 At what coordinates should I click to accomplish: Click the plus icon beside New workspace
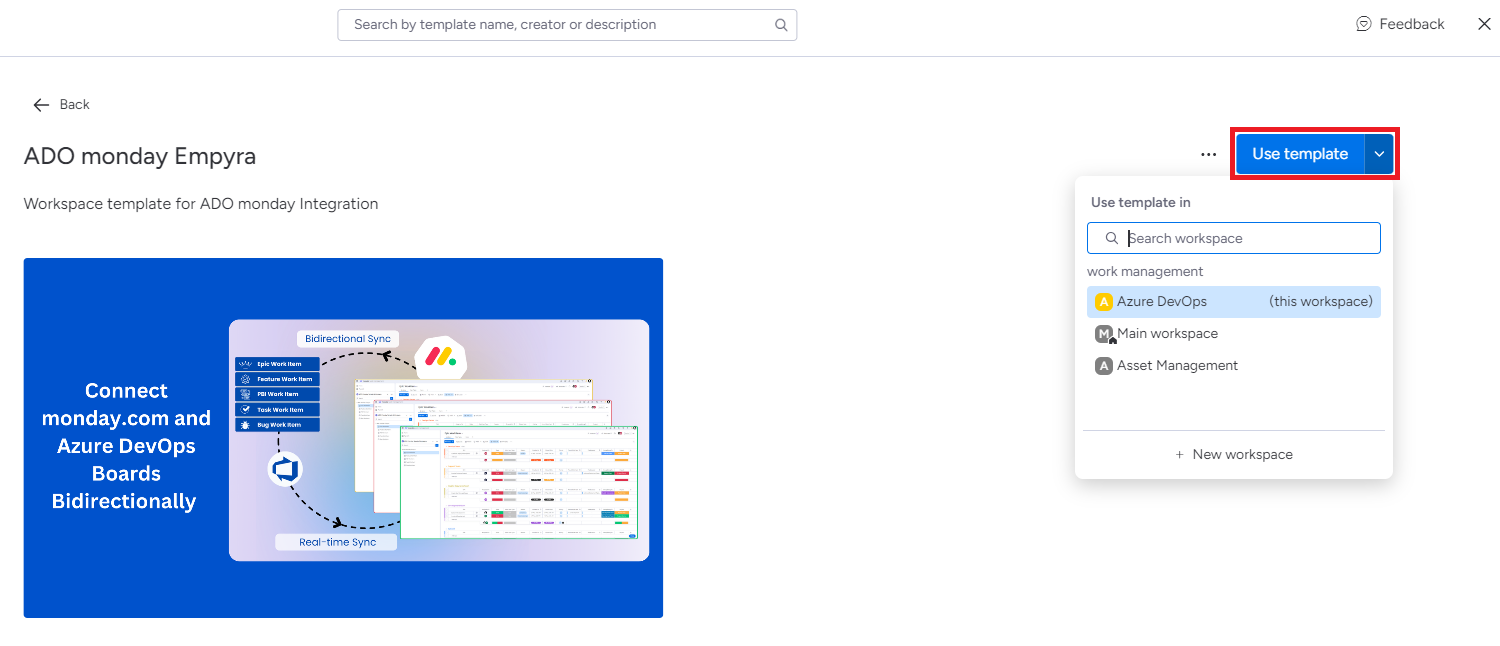click(x=1180, y=454)
